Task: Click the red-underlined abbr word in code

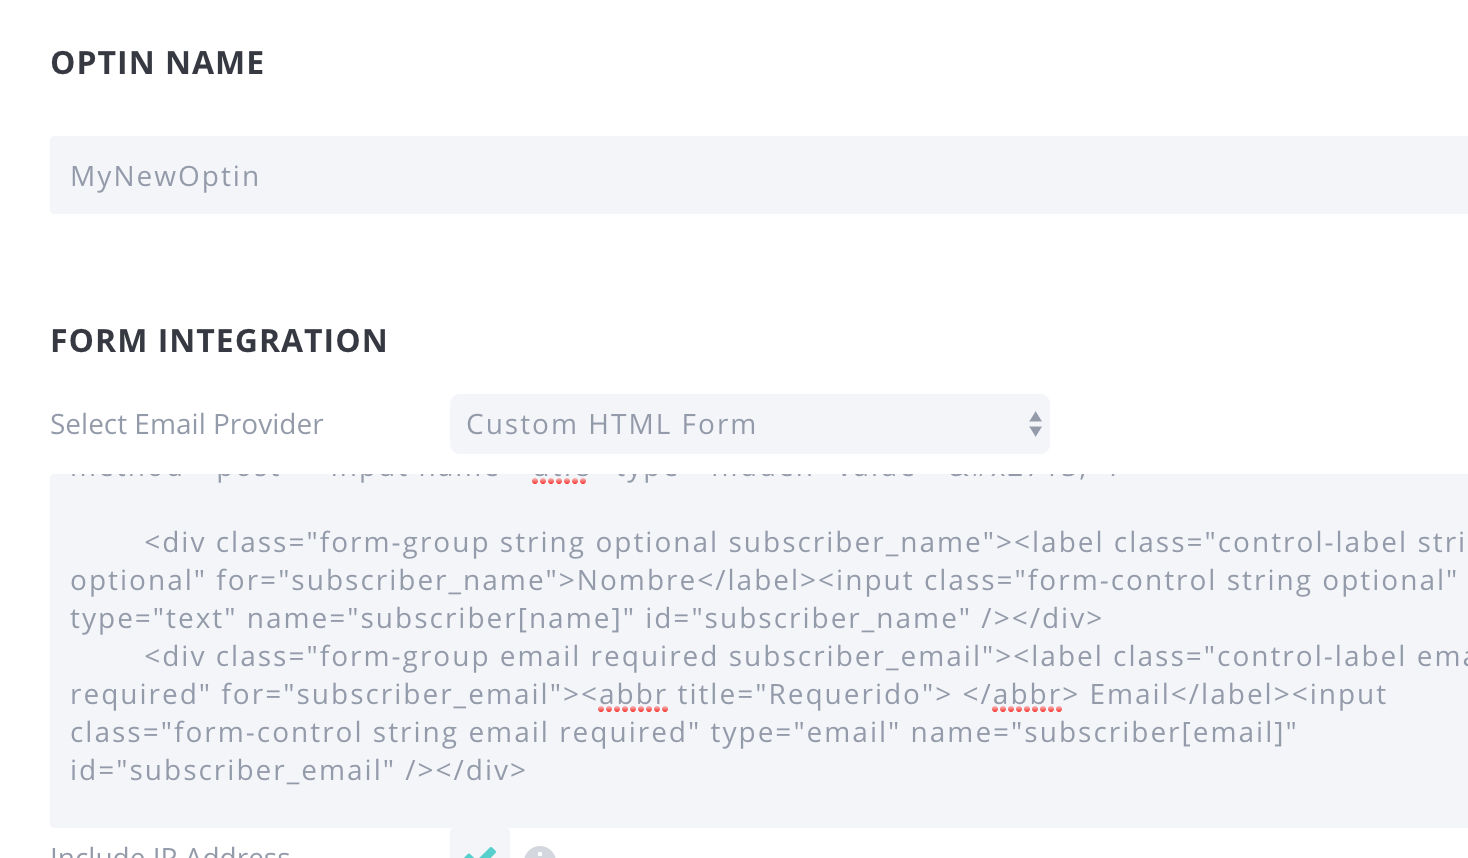Action: tap(634, 694)
